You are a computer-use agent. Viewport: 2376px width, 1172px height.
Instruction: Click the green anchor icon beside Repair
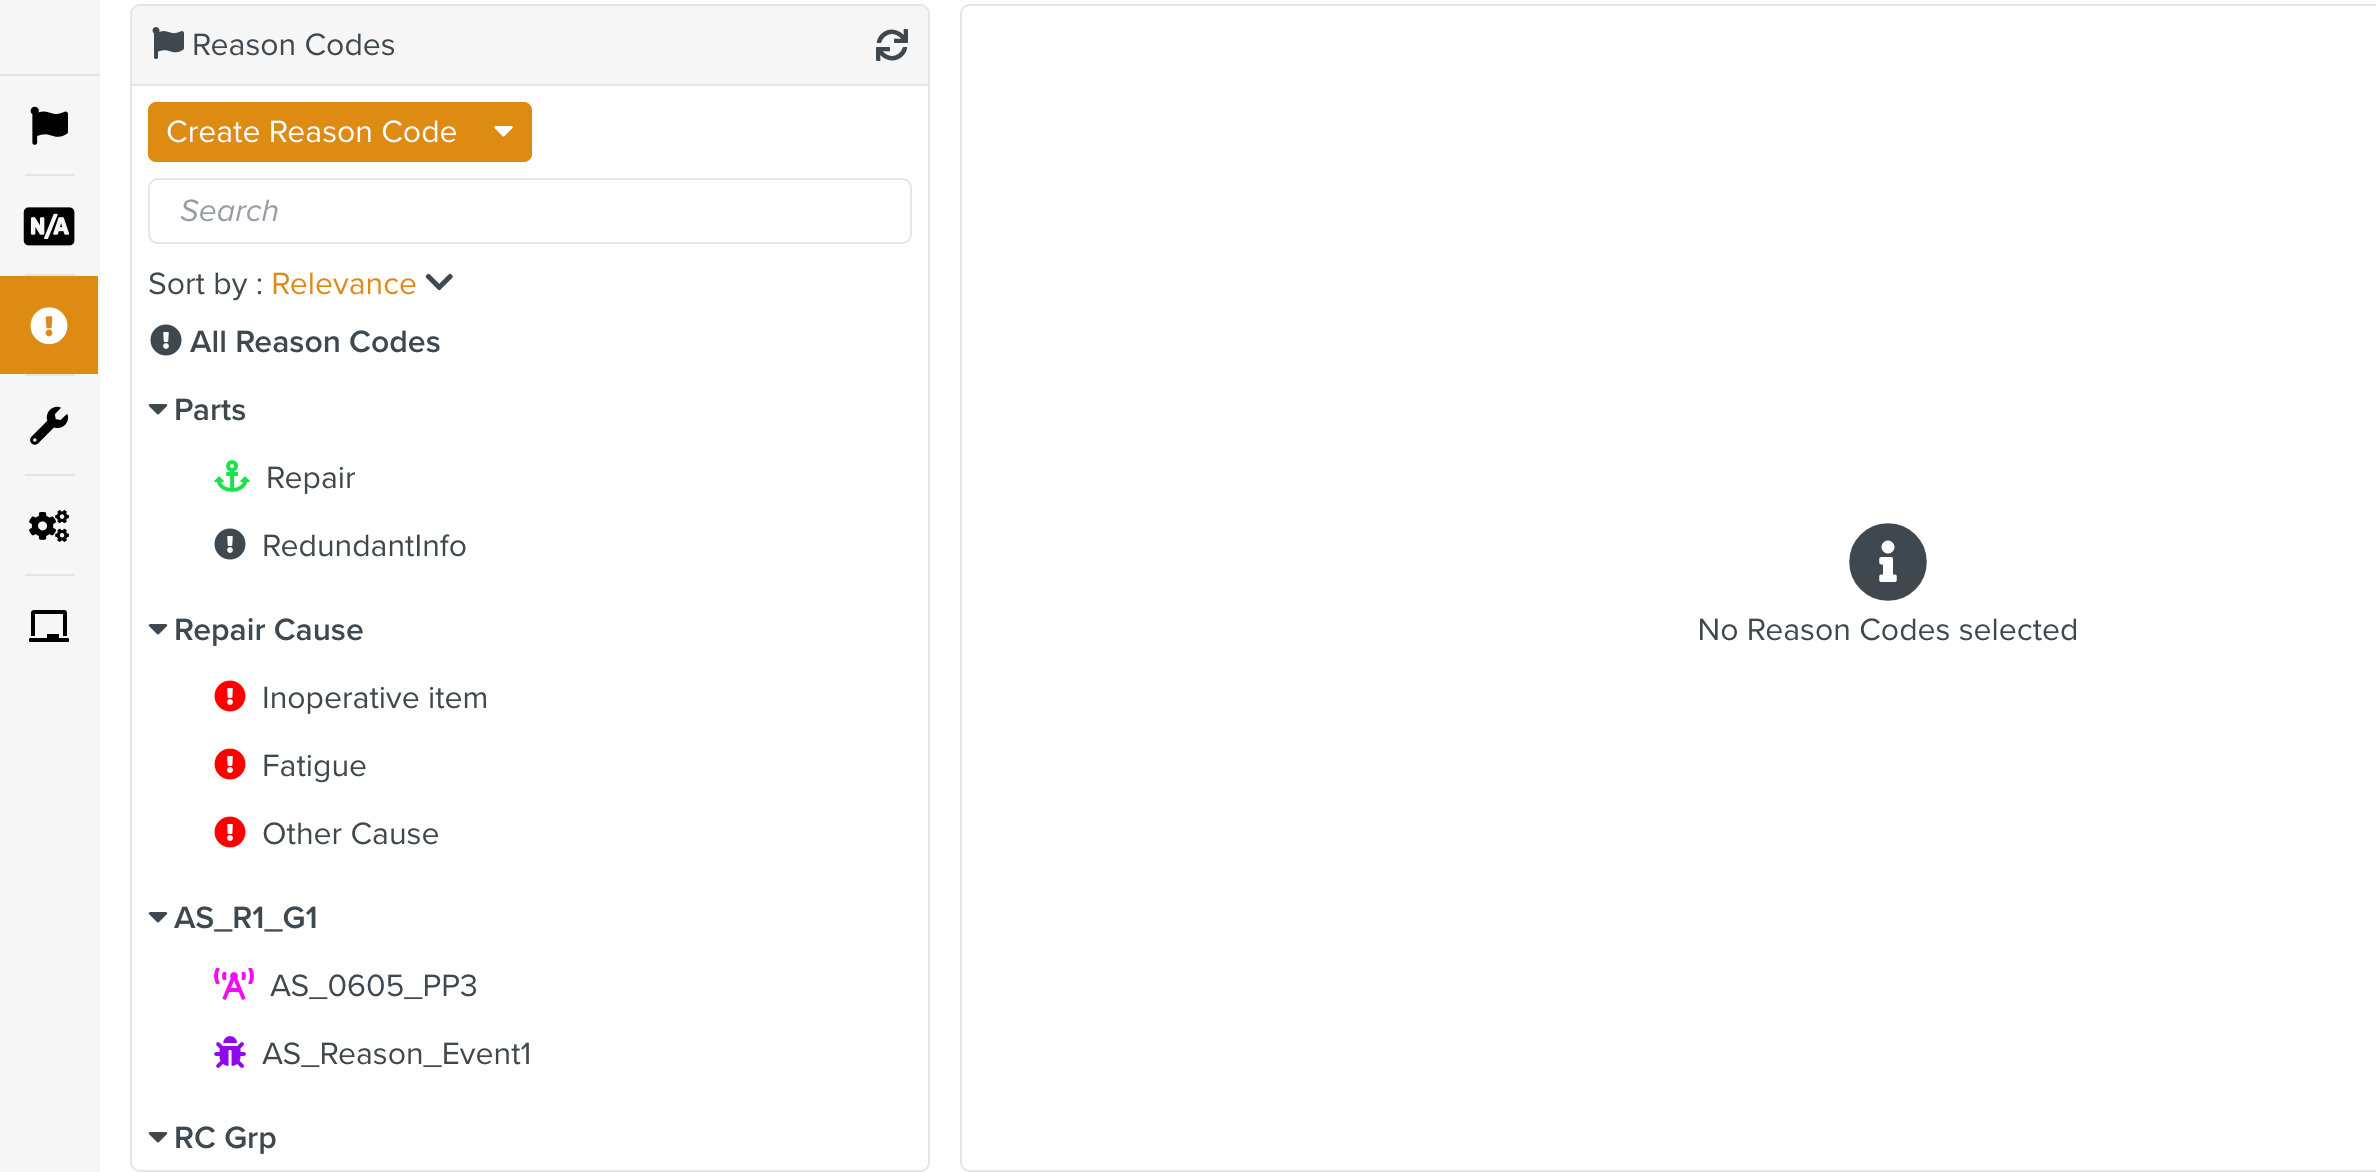pos(231,477)
